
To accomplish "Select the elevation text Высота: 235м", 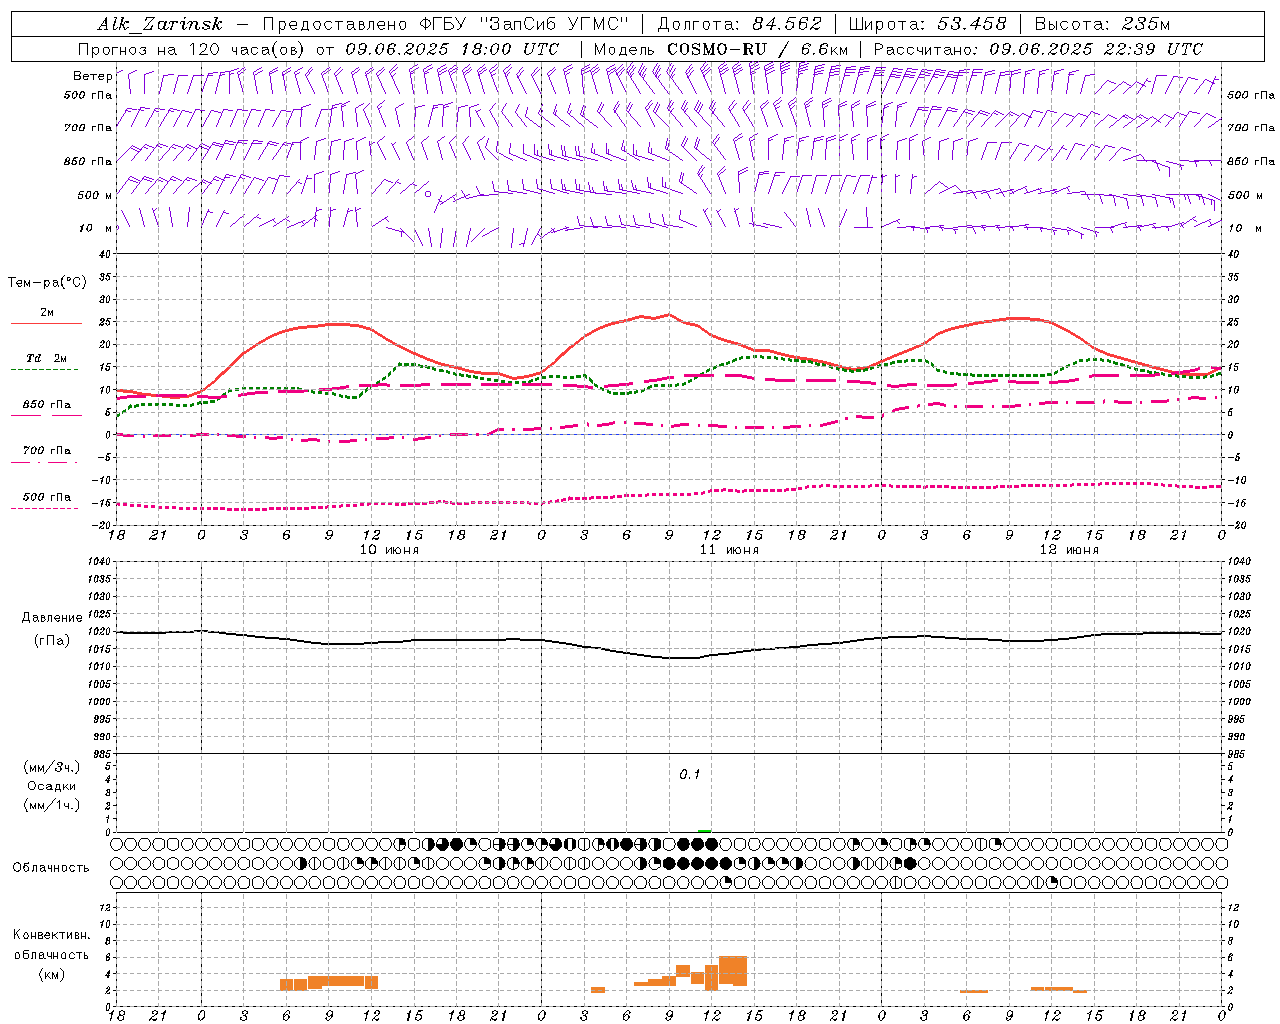I will [x=1102, y=24].
